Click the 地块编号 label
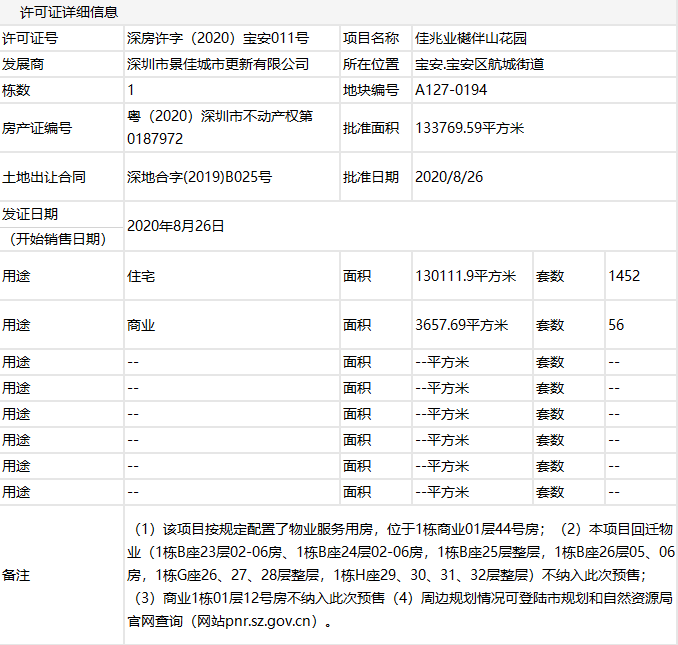The height and width of the screenshot is (645, 678). click(371, 90)
